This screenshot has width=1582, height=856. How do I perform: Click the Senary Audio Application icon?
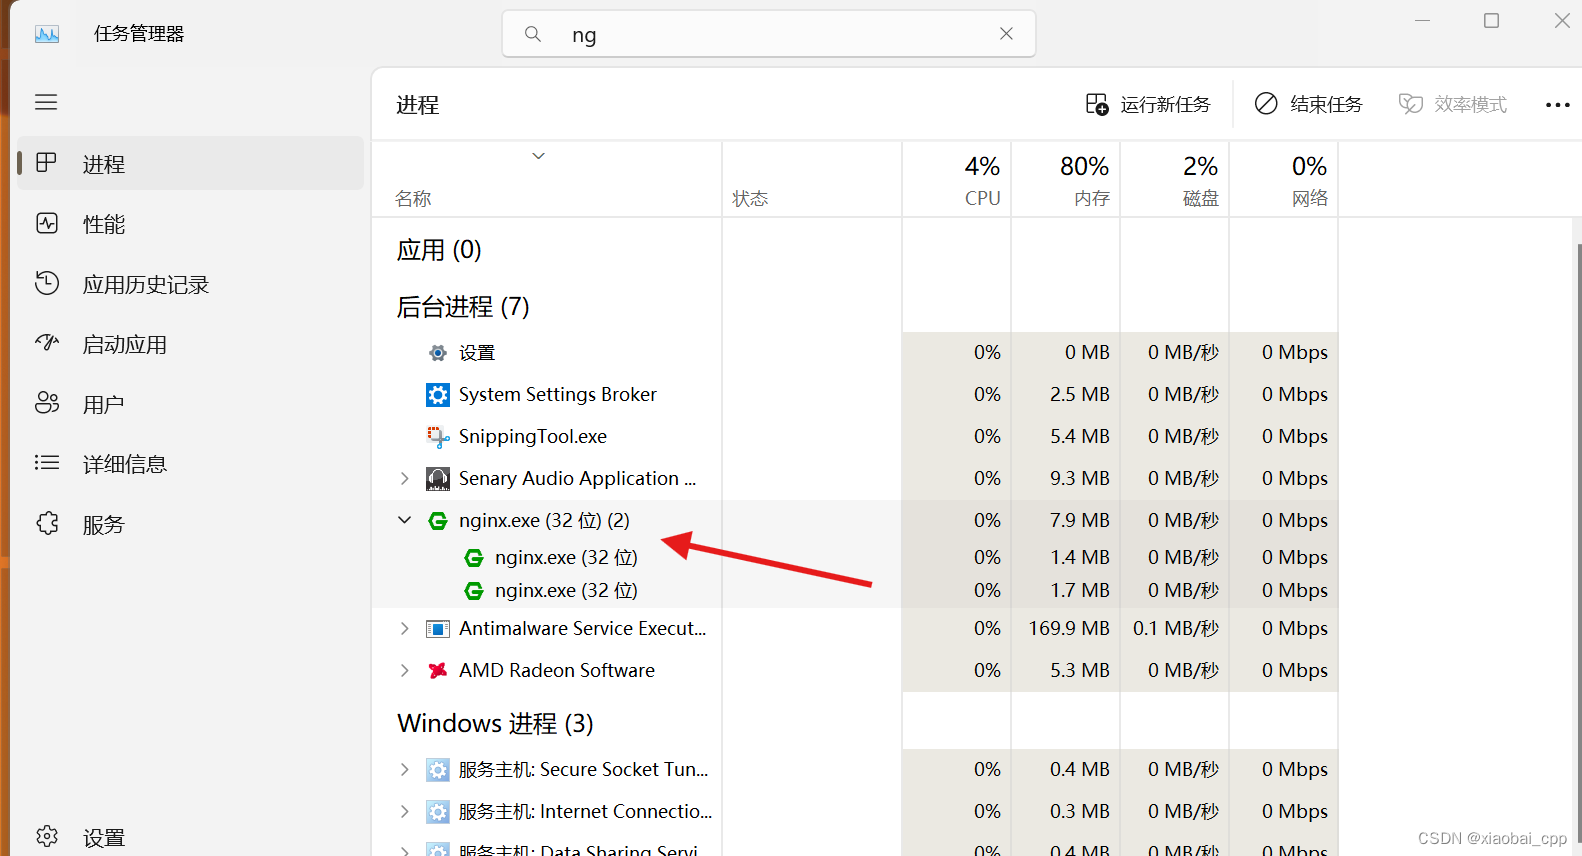[x=438, y=479]
